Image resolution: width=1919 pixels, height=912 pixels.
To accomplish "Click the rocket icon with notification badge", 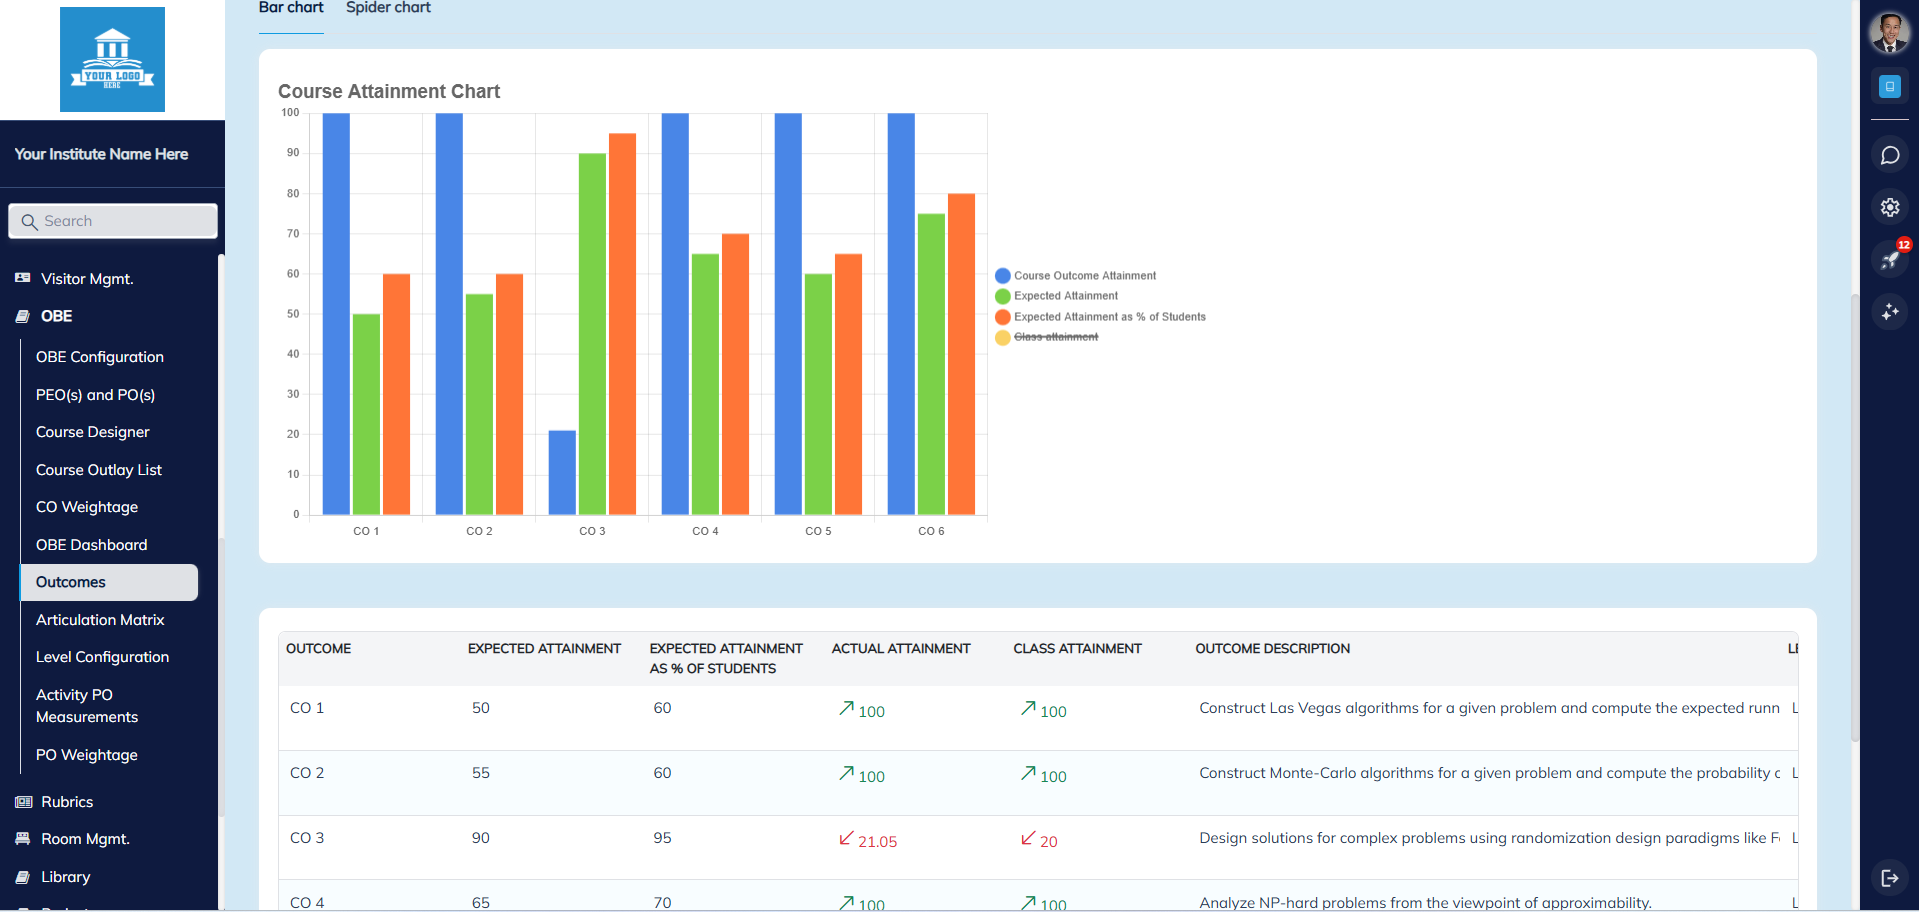I will point(1890,260).
